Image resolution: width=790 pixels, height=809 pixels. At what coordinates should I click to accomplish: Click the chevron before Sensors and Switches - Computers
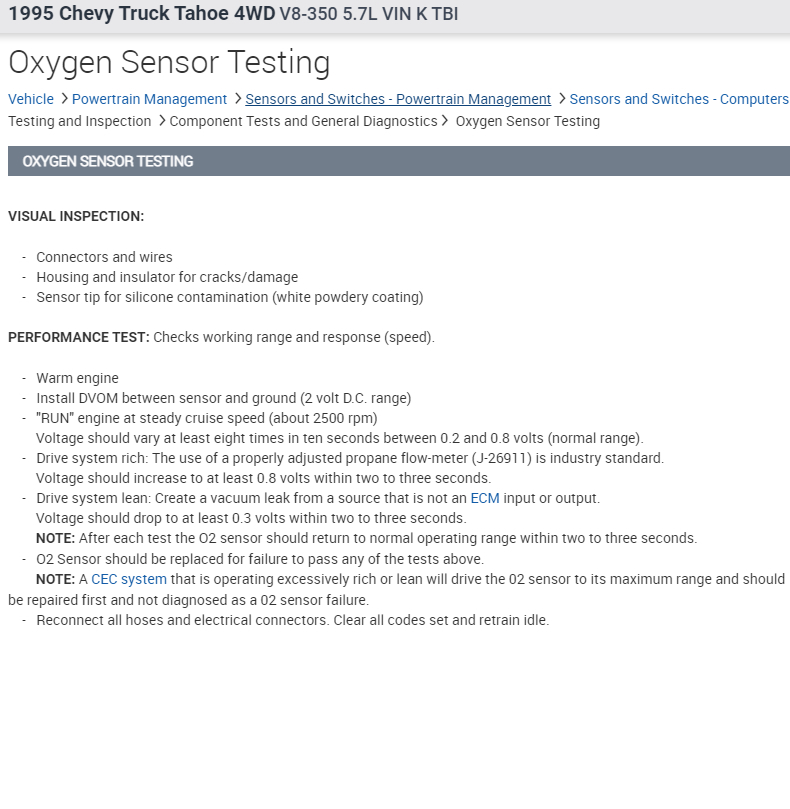coord(562,99)
